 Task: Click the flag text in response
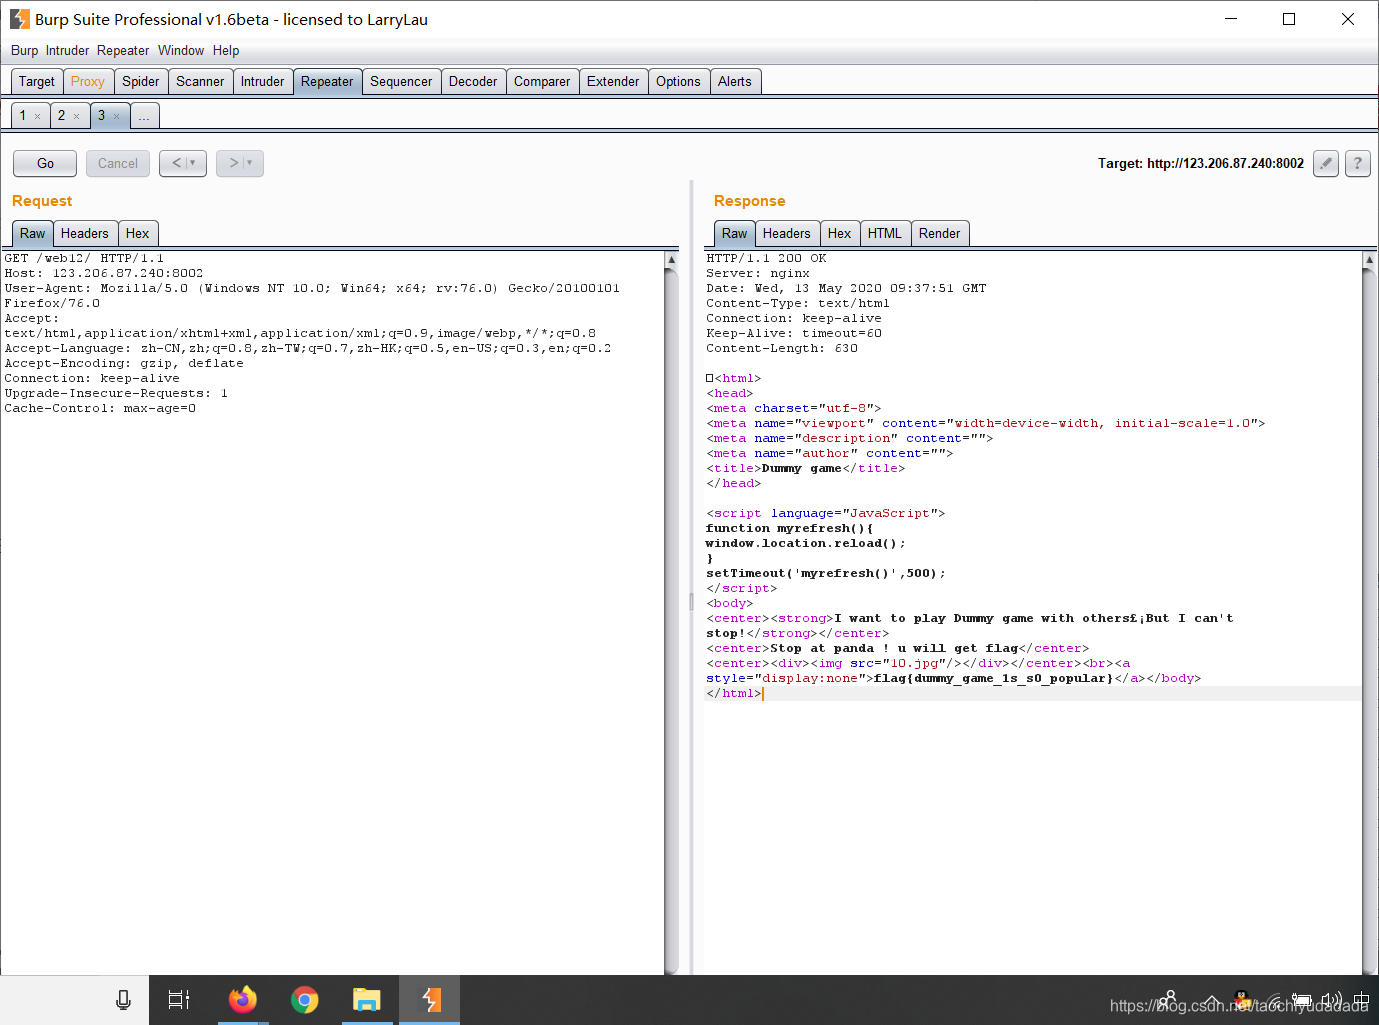(x=993, y=678)
